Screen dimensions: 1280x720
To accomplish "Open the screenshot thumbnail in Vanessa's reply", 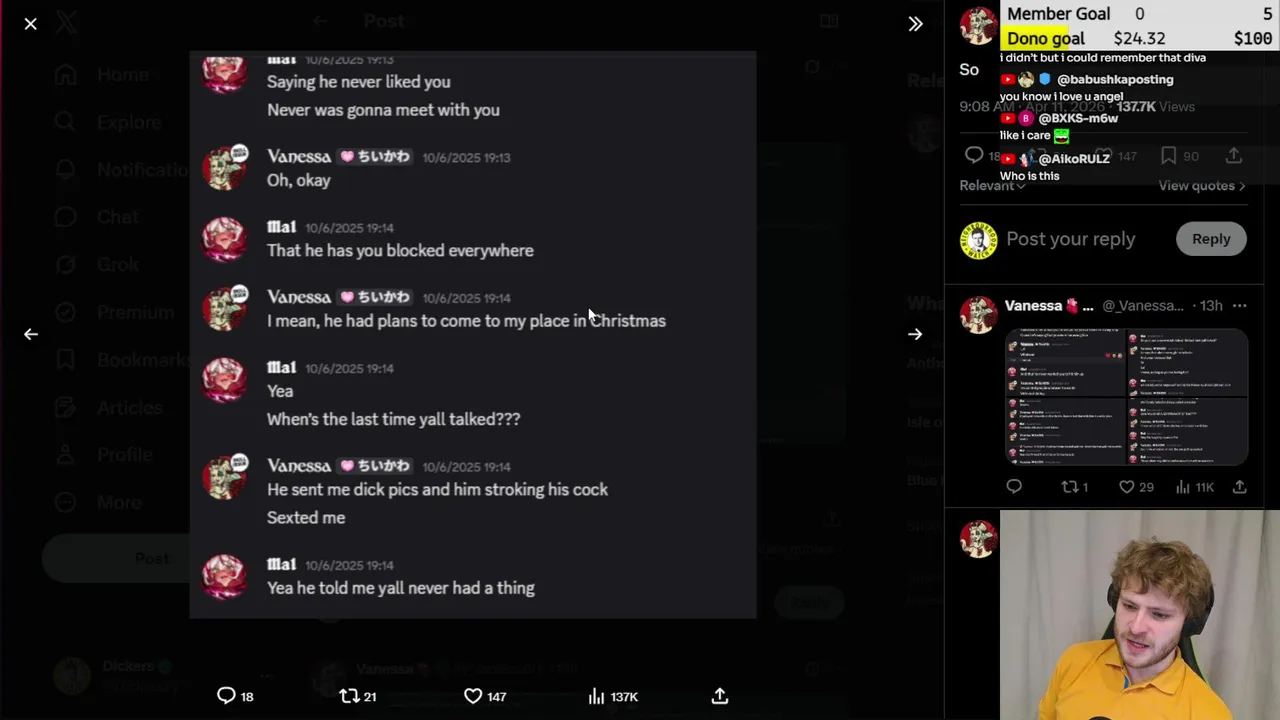I will point(1126,397).
